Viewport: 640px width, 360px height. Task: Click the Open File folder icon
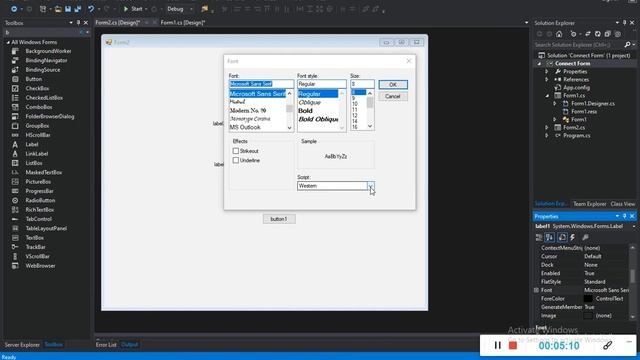[58, 9]
